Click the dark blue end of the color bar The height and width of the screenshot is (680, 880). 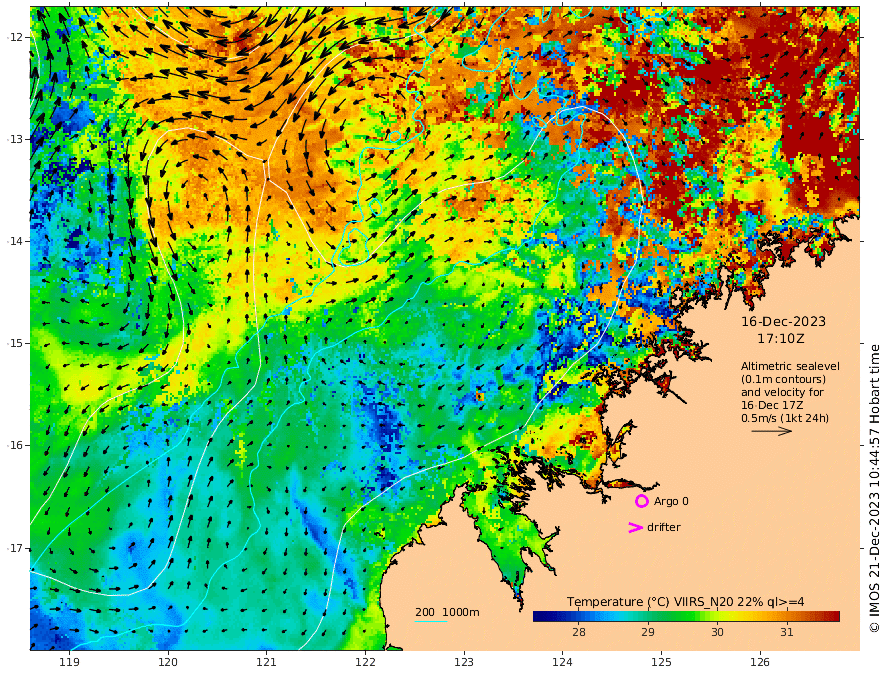538,616
